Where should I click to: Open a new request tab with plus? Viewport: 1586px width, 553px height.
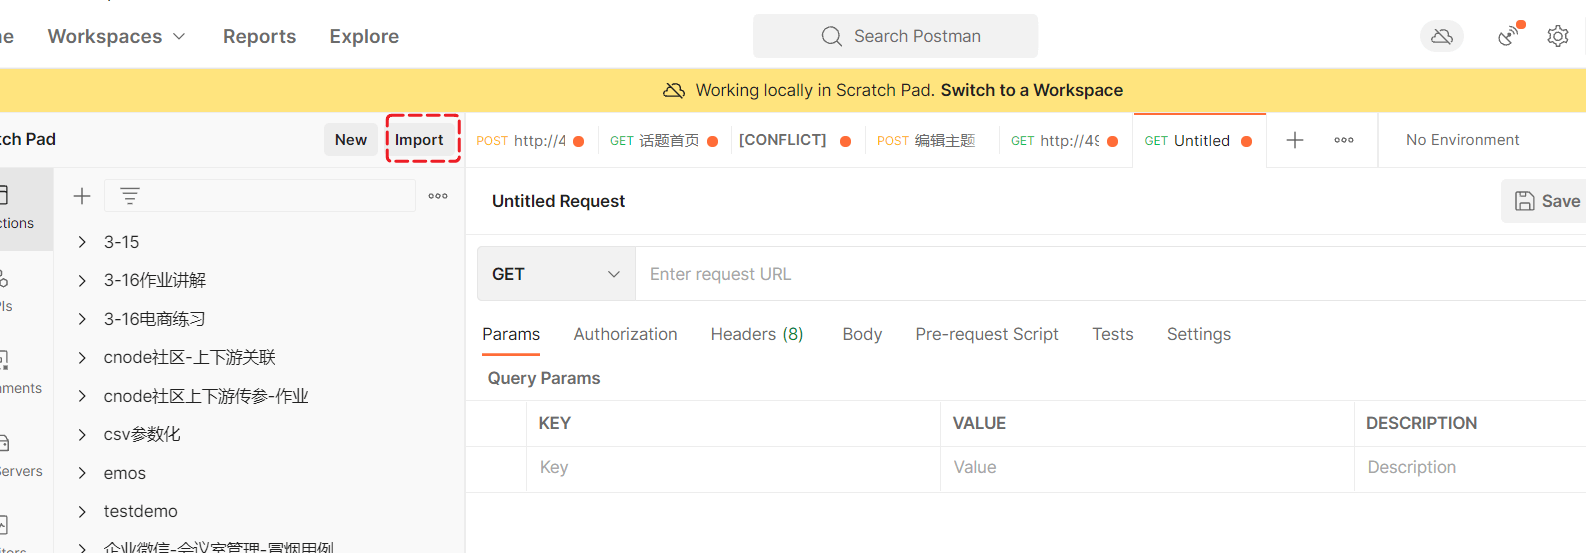(1294, 140)
